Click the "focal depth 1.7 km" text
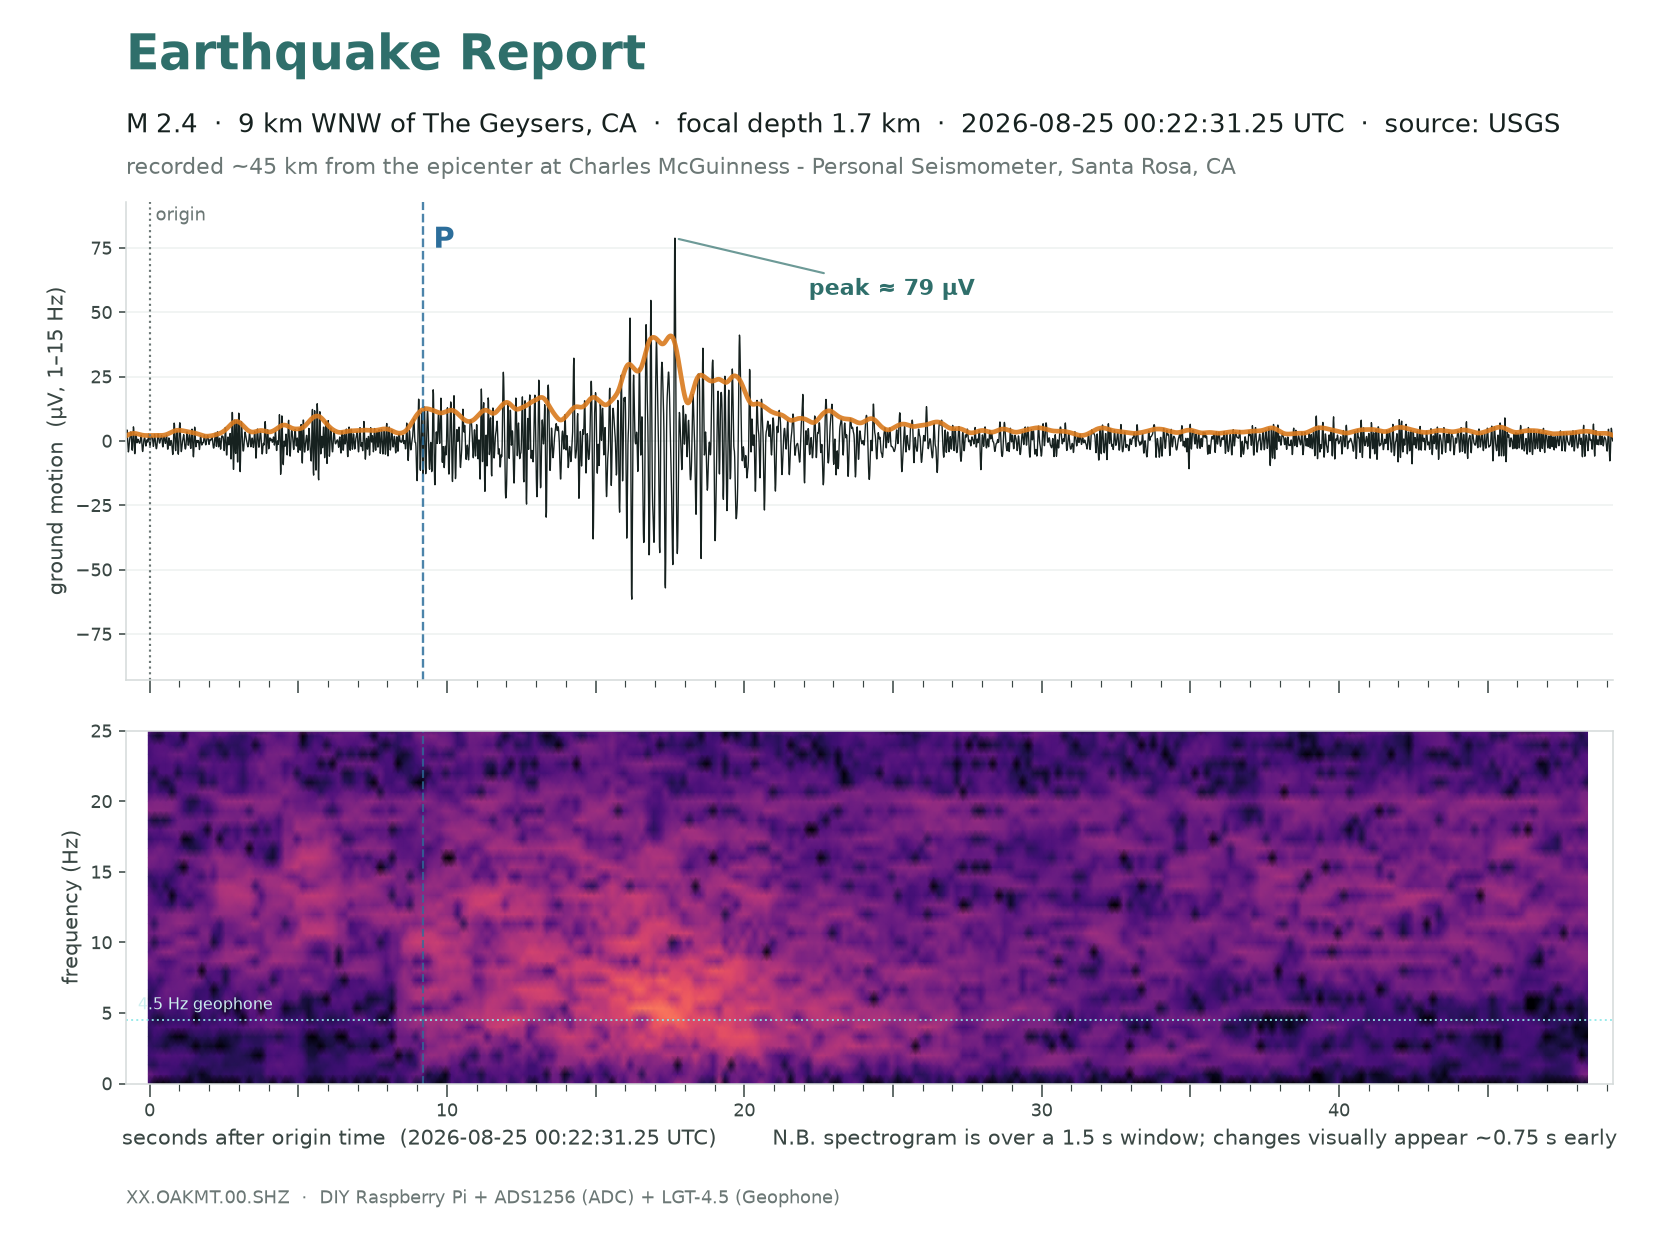This screenshot has height=1260, width=1680. pos(798,124)
